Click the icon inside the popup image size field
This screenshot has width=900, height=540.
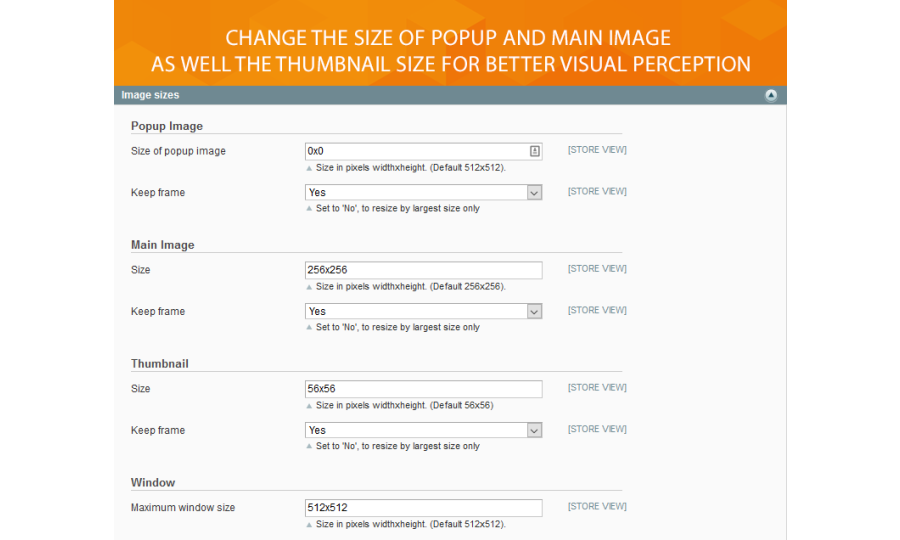click(x=535, y=151)
